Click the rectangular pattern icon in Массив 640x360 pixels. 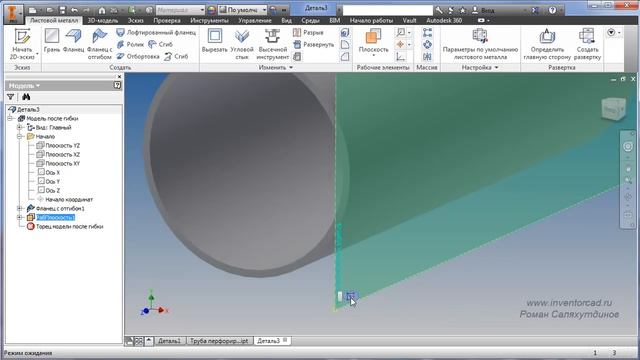[x=427, y=33]
